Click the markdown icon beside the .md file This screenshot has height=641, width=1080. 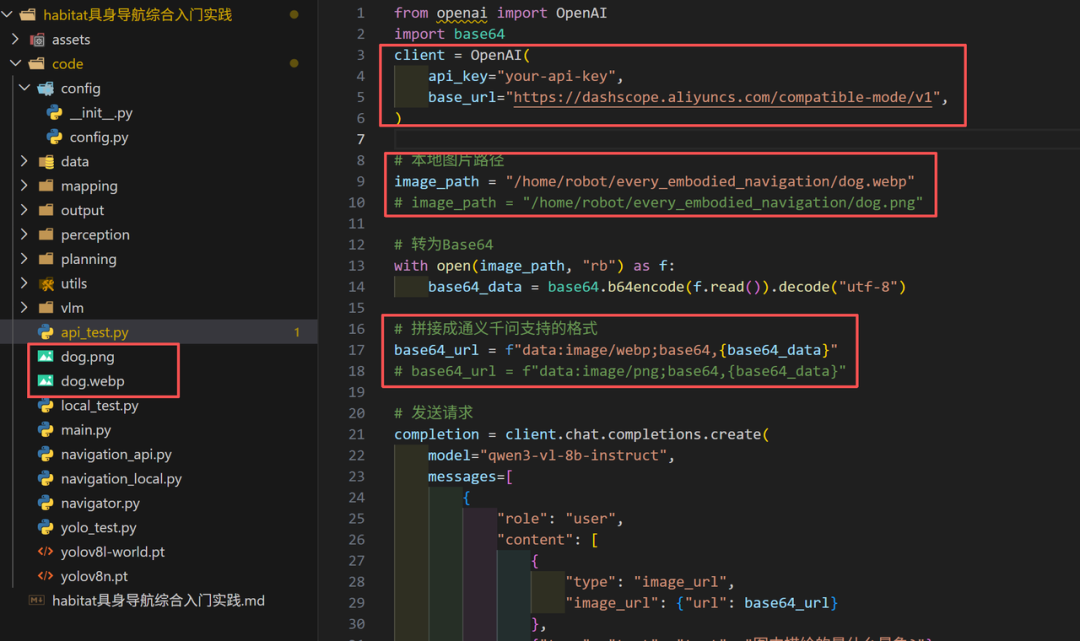coord(37,600)
